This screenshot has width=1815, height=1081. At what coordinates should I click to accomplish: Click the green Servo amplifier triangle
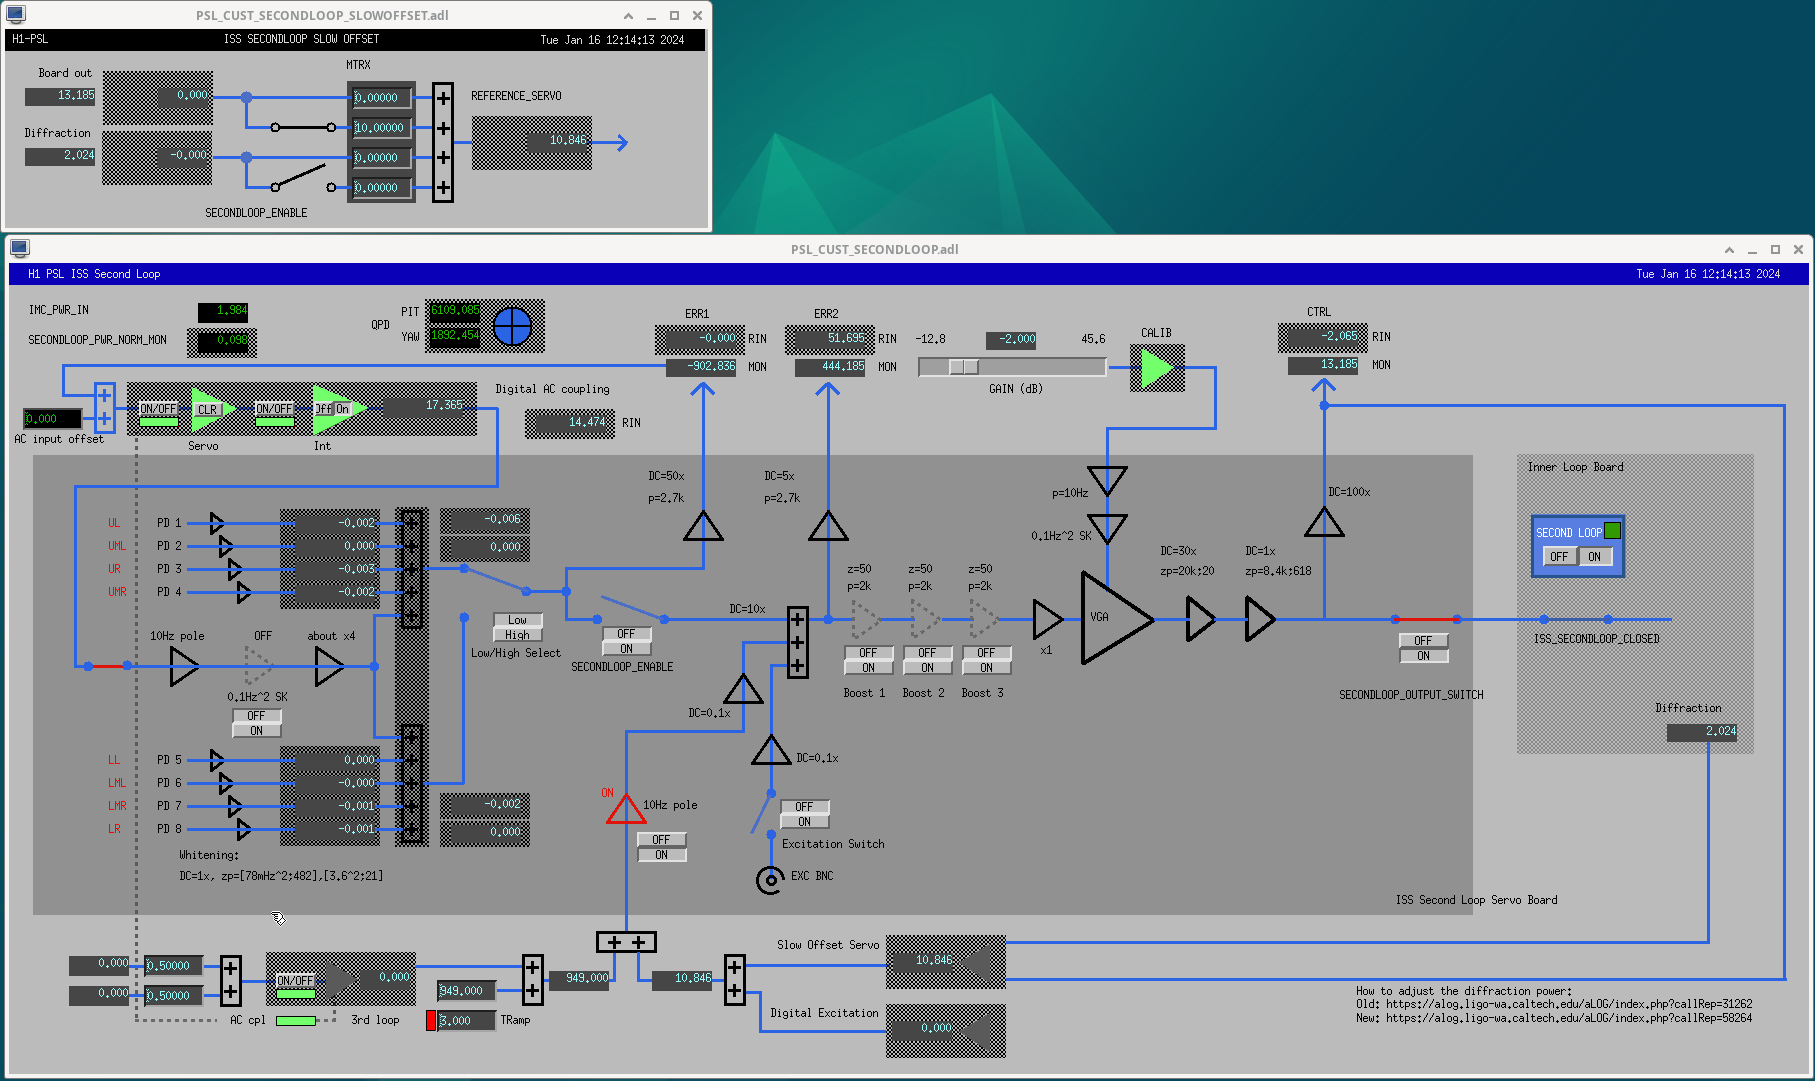coord(213,408)
